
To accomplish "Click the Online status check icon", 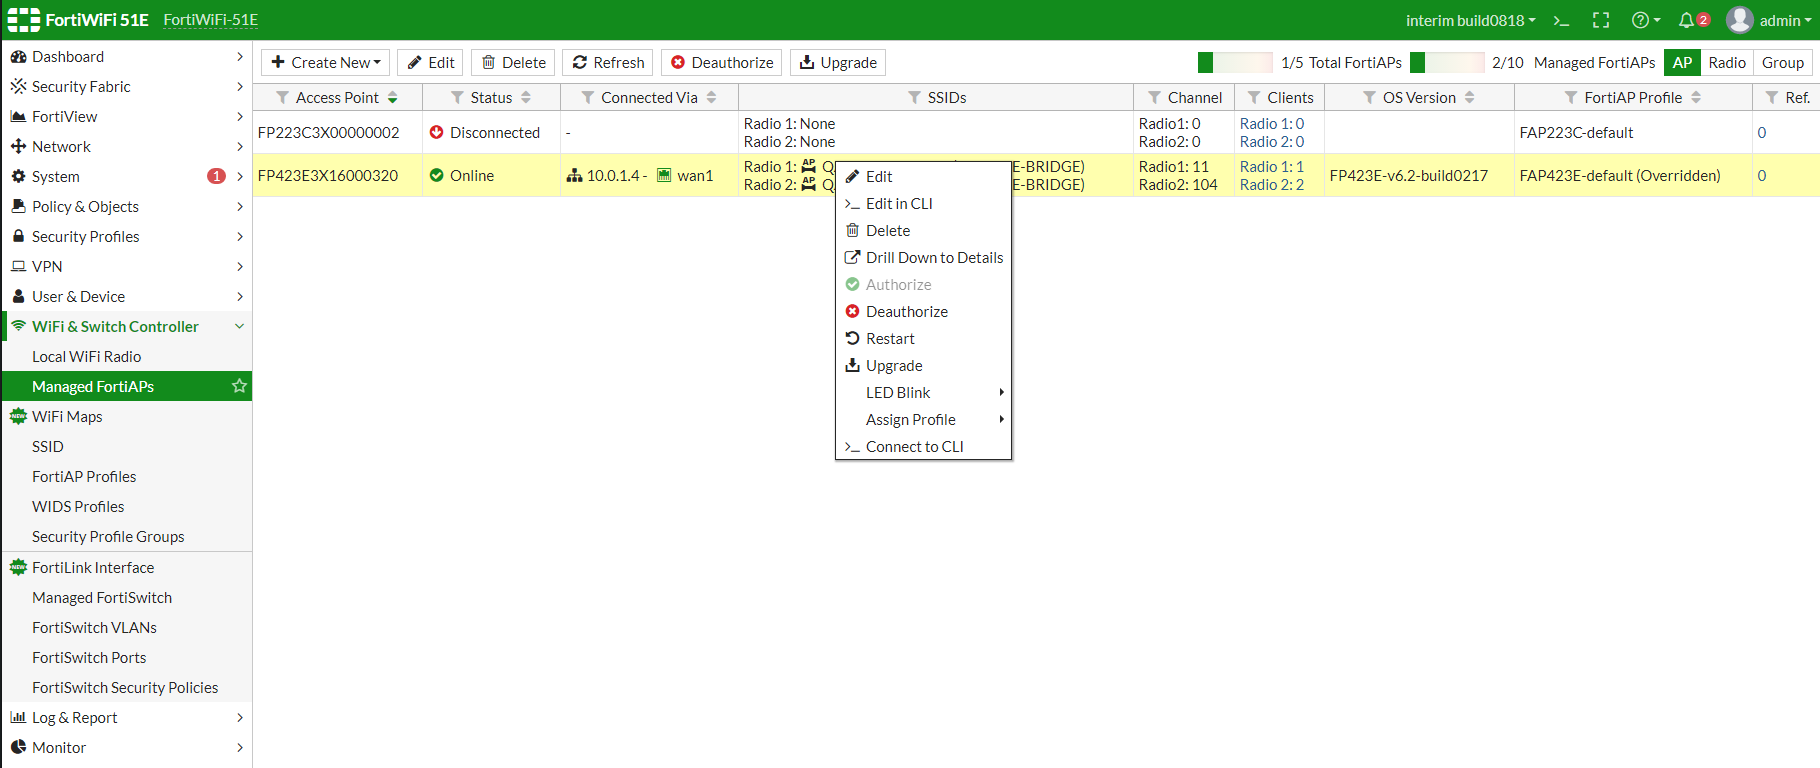I will coord(436,175).
